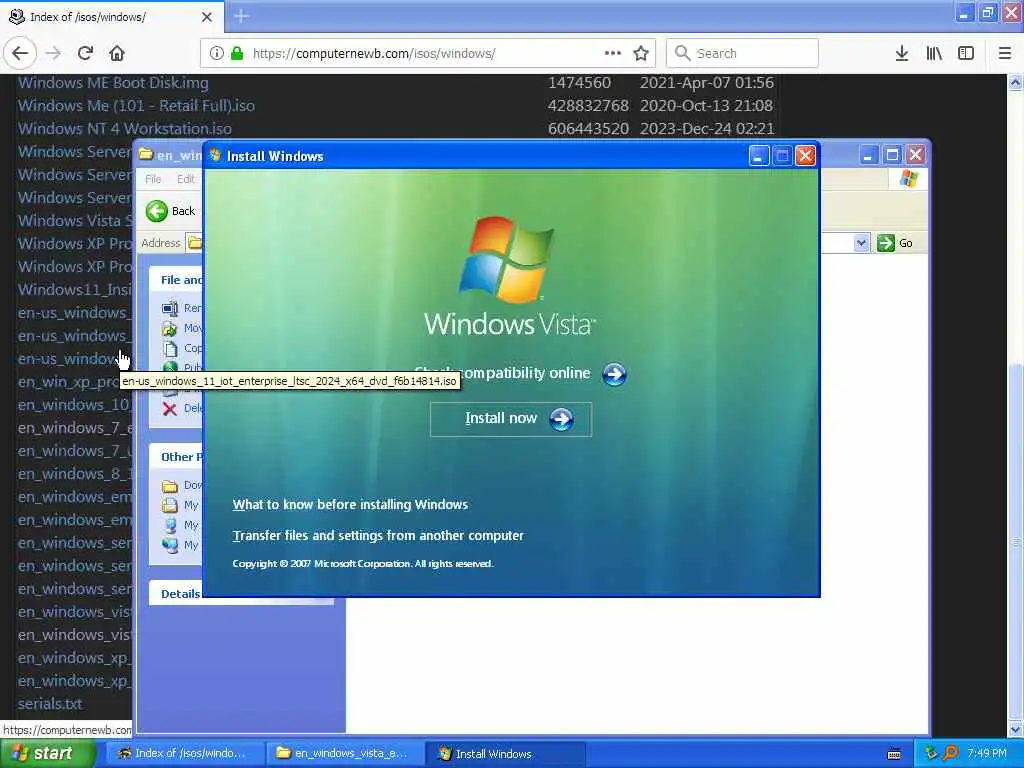The height and width of the screenshot is (768, 1024).
Task: Click Downloads folder icon in Other Places
Action: (x=170, y=486)
